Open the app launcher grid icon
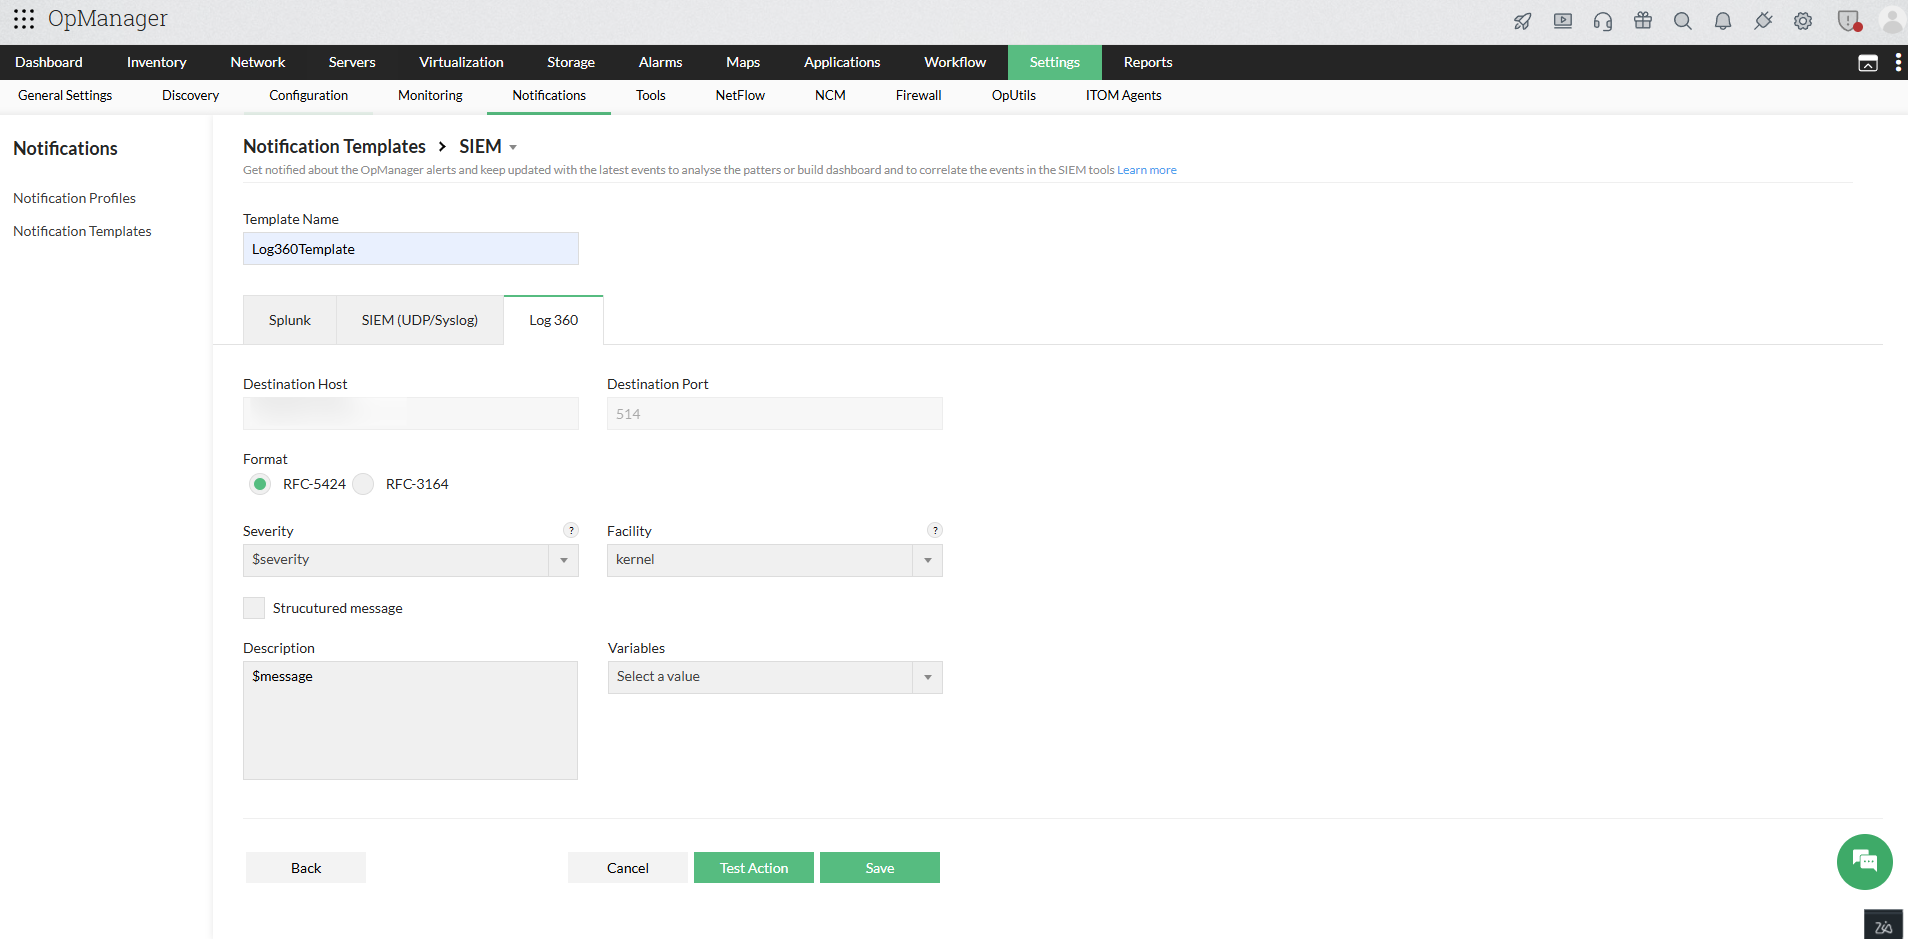Viewport: 1908px width, 939px height. 24,19
